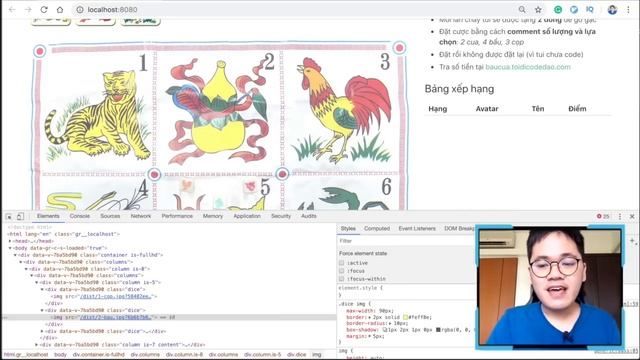Expand the border shorthand property triangle

pyautogui.click(x=369, y=317)
